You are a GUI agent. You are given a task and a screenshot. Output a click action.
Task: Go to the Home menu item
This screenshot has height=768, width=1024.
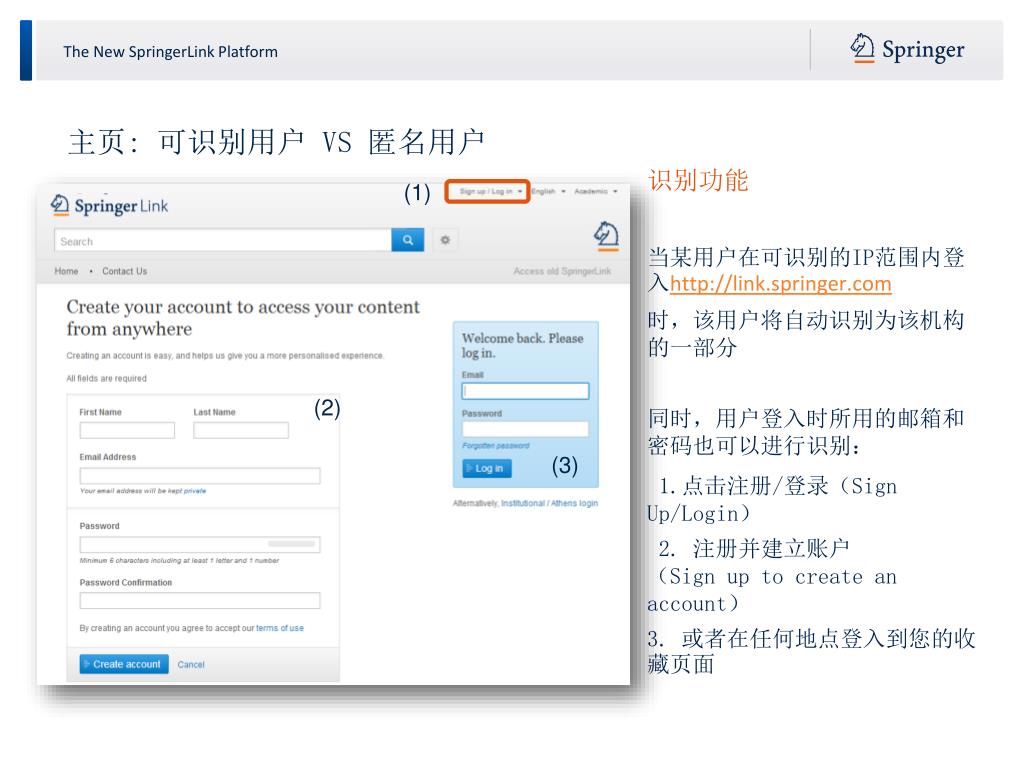[x=66, y=271]
